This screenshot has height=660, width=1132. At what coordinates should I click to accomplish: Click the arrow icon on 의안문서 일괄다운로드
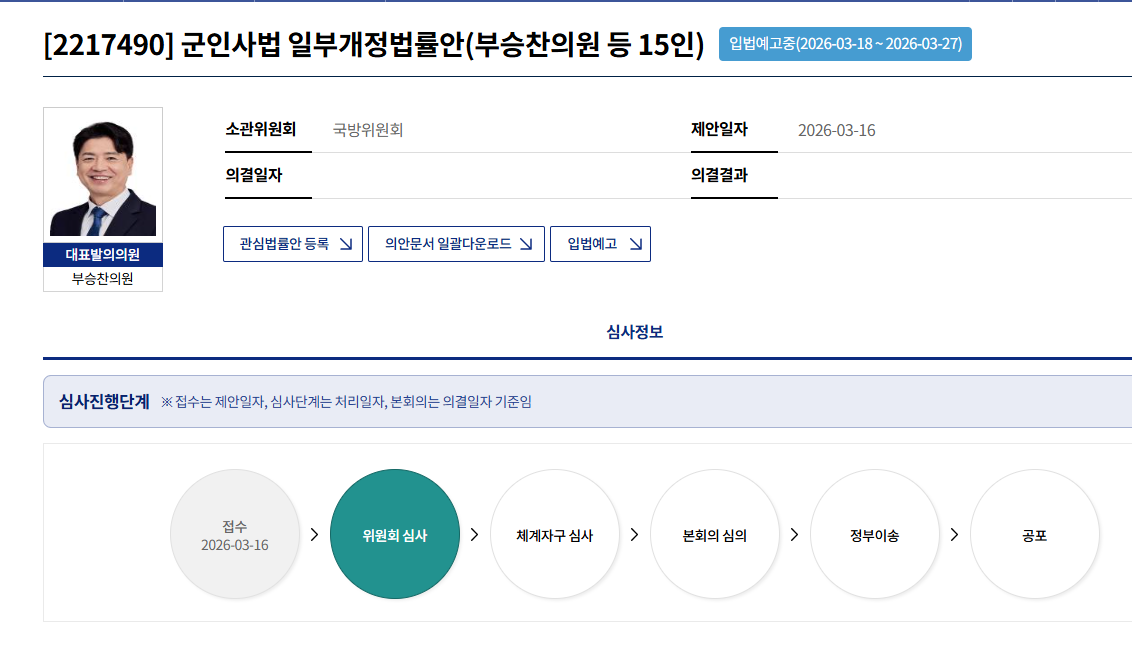pyautogui.click(x=527, y=244)
